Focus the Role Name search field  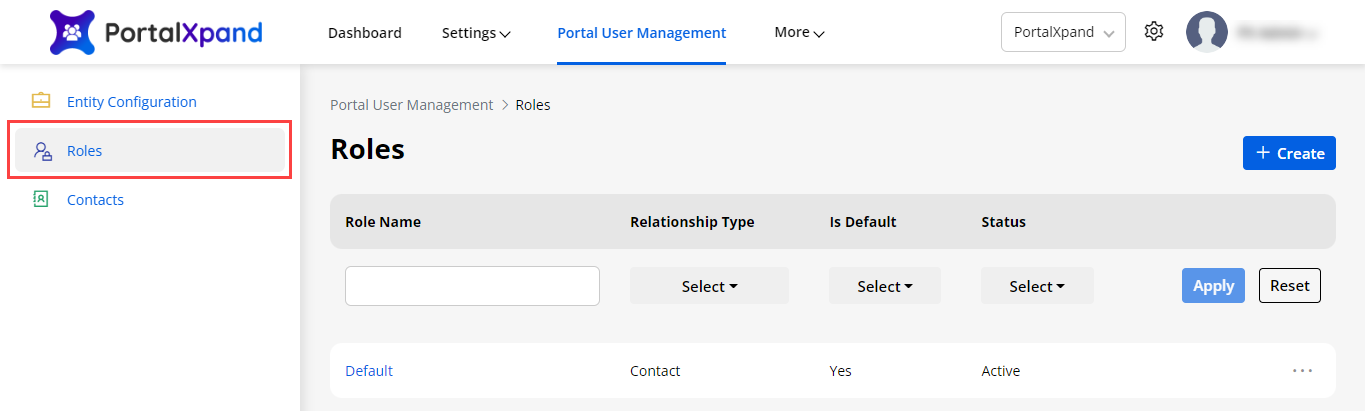pos(472,286)
